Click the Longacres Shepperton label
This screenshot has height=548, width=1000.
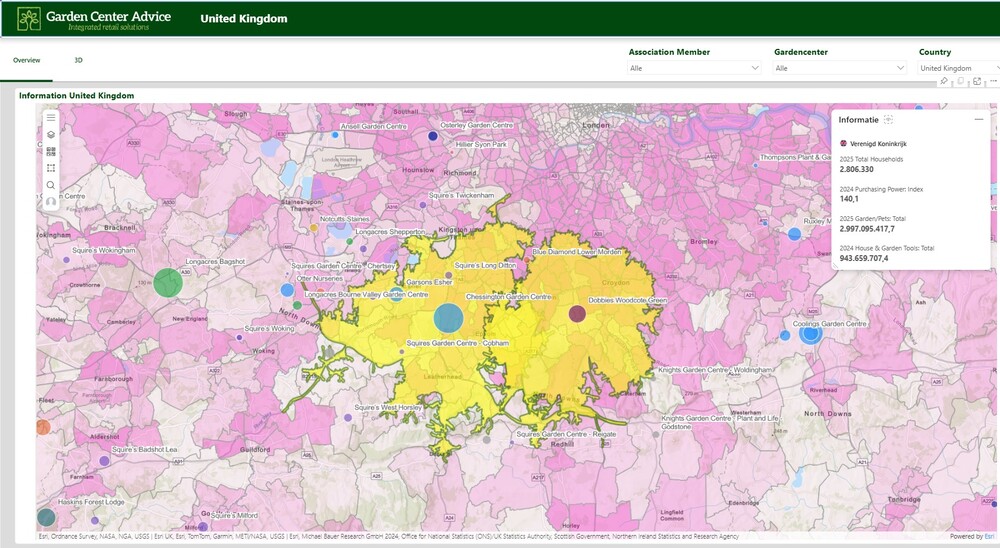[x=390, y=232]
